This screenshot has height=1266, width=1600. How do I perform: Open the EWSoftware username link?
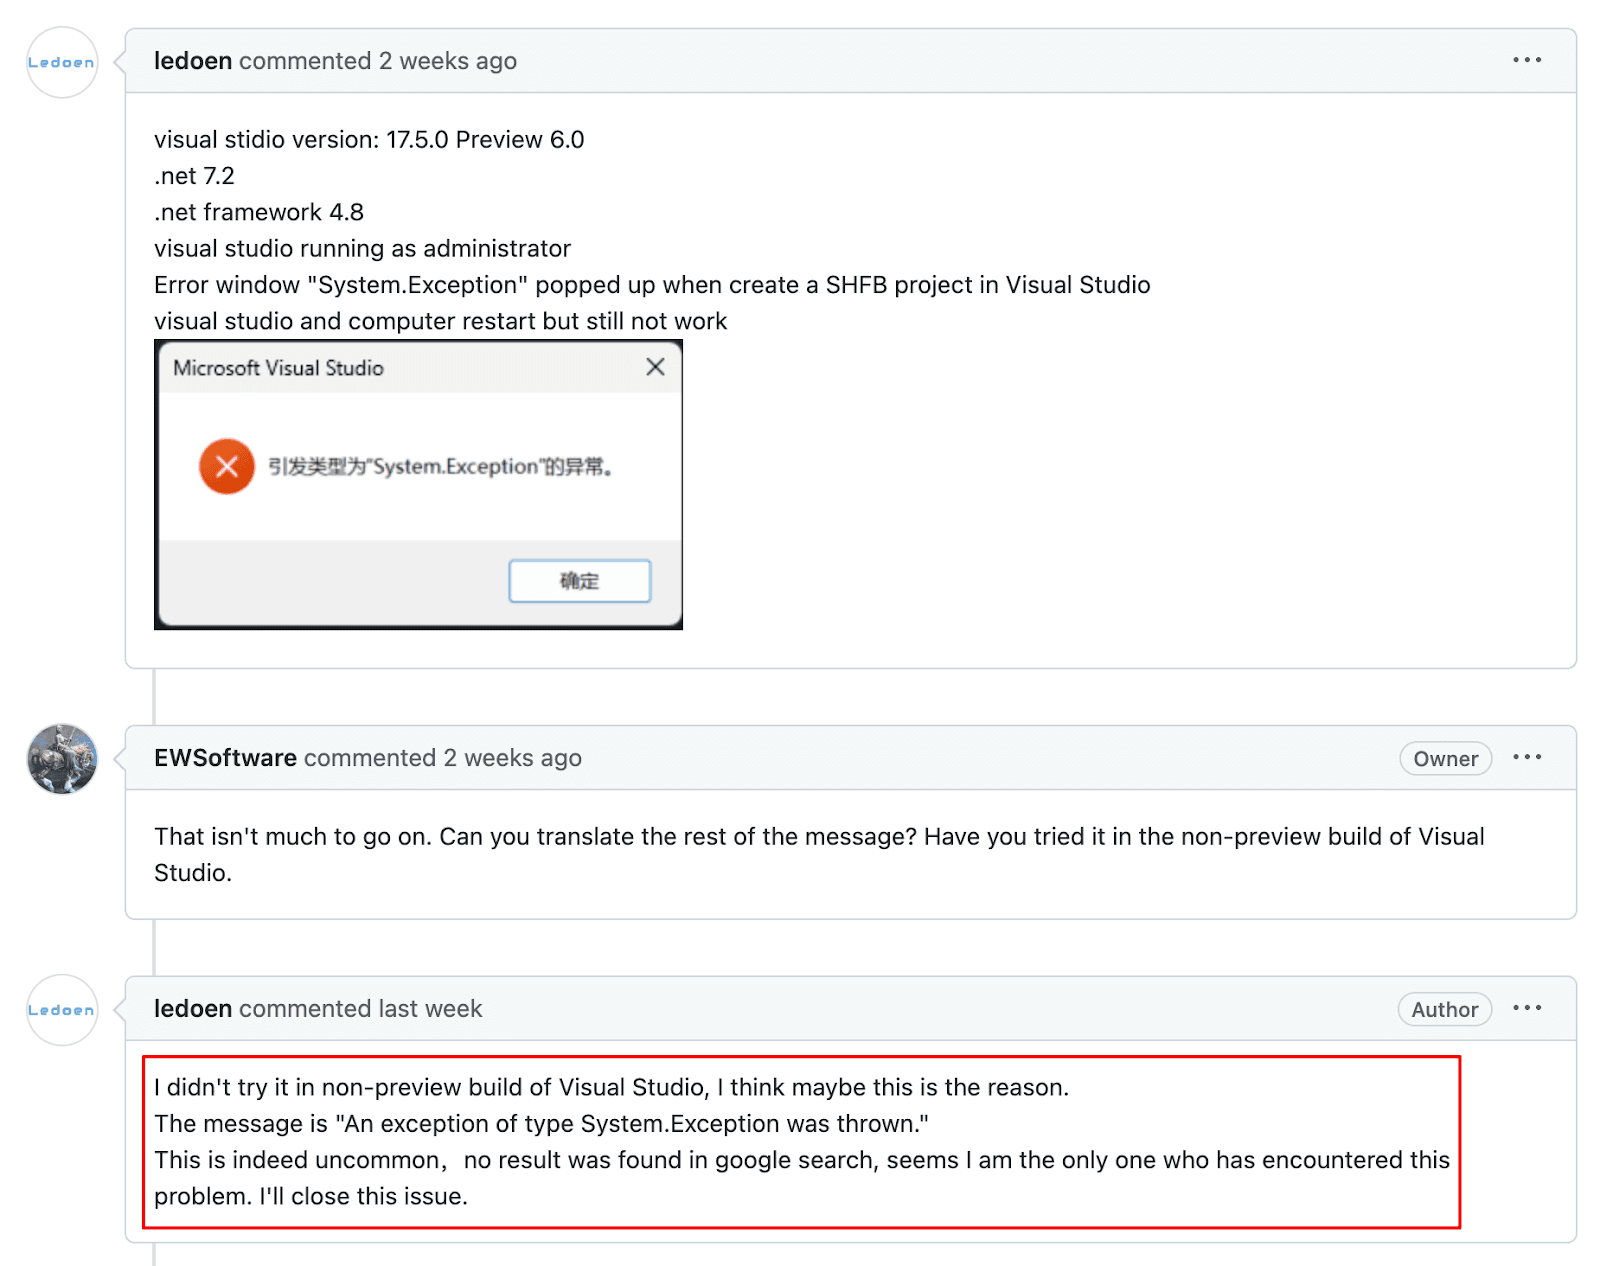225,758
